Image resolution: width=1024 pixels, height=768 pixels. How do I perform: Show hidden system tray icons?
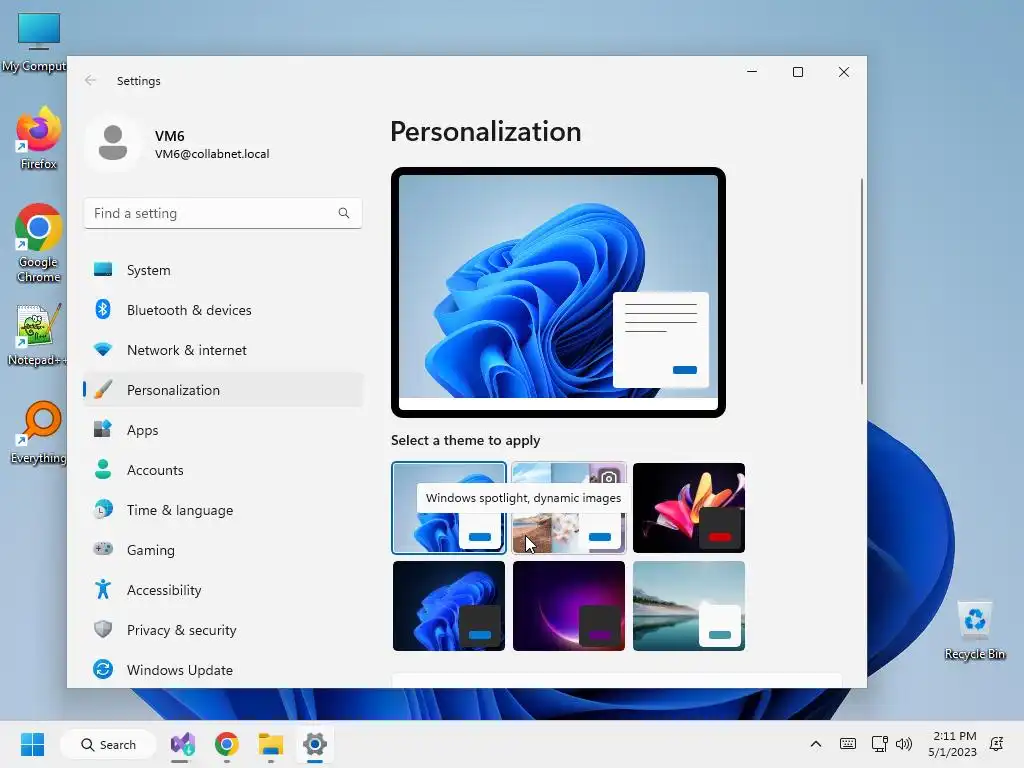tap(816, 744)
